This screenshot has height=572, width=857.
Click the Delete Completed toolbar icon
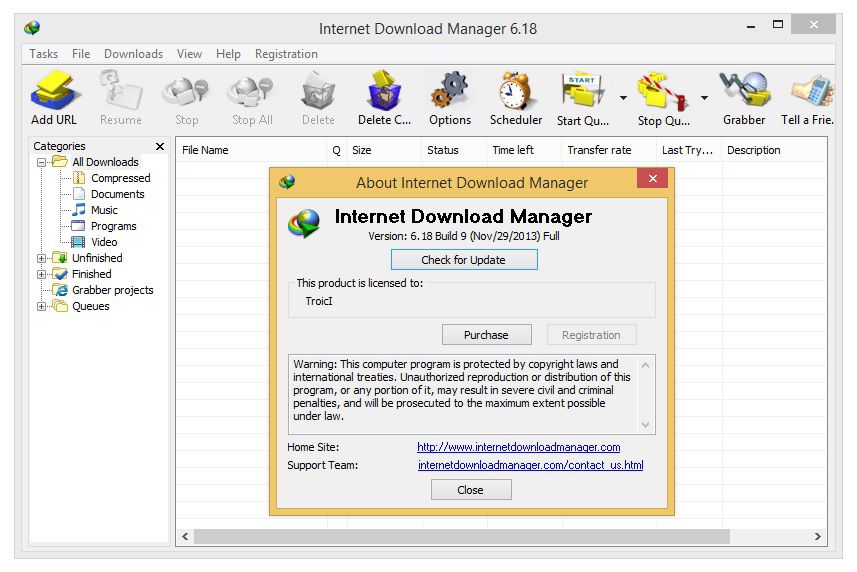pos(384,91)
